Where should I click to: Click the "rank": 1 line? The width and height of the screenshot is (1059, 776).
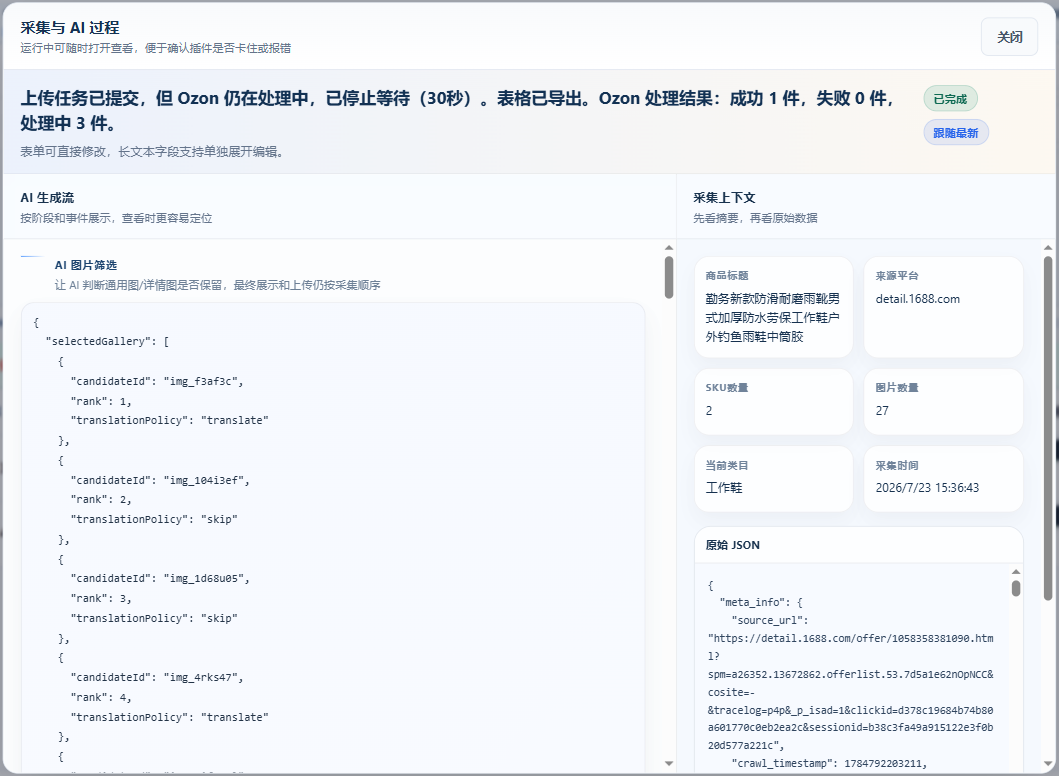coord(101,401)
